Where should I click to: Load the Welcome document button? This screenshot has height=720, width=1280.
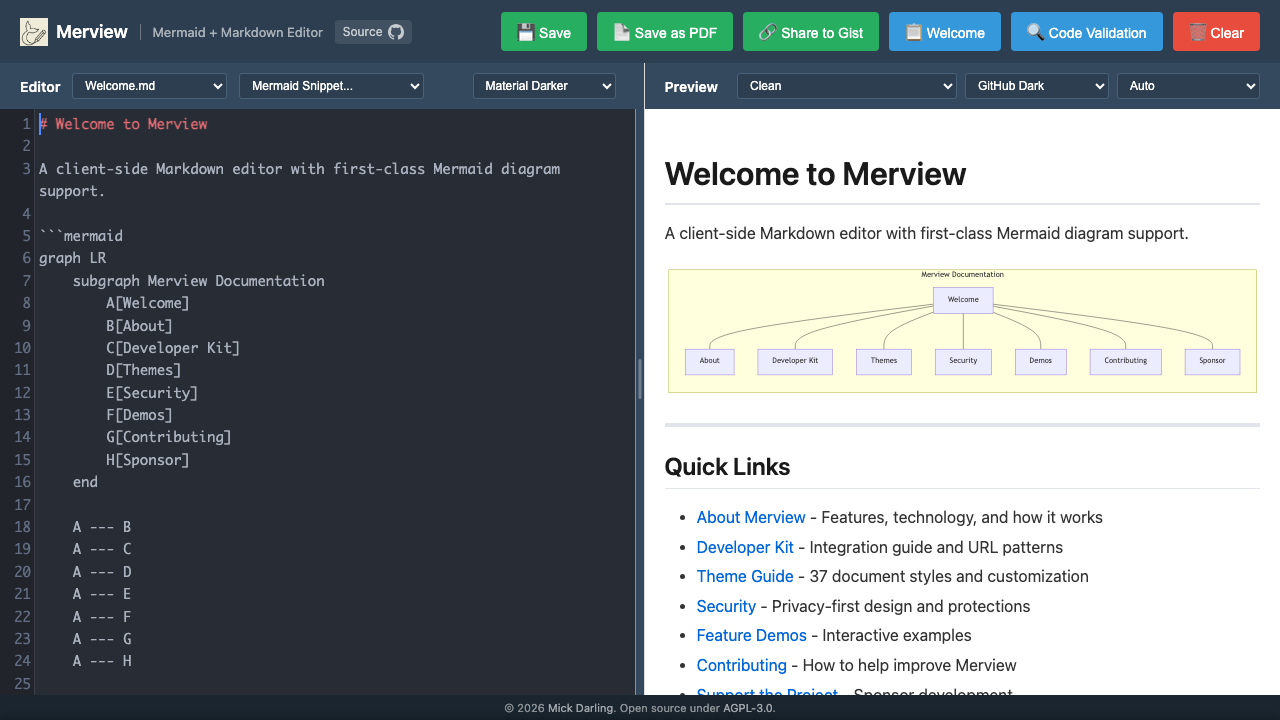(x=945, y=32)
